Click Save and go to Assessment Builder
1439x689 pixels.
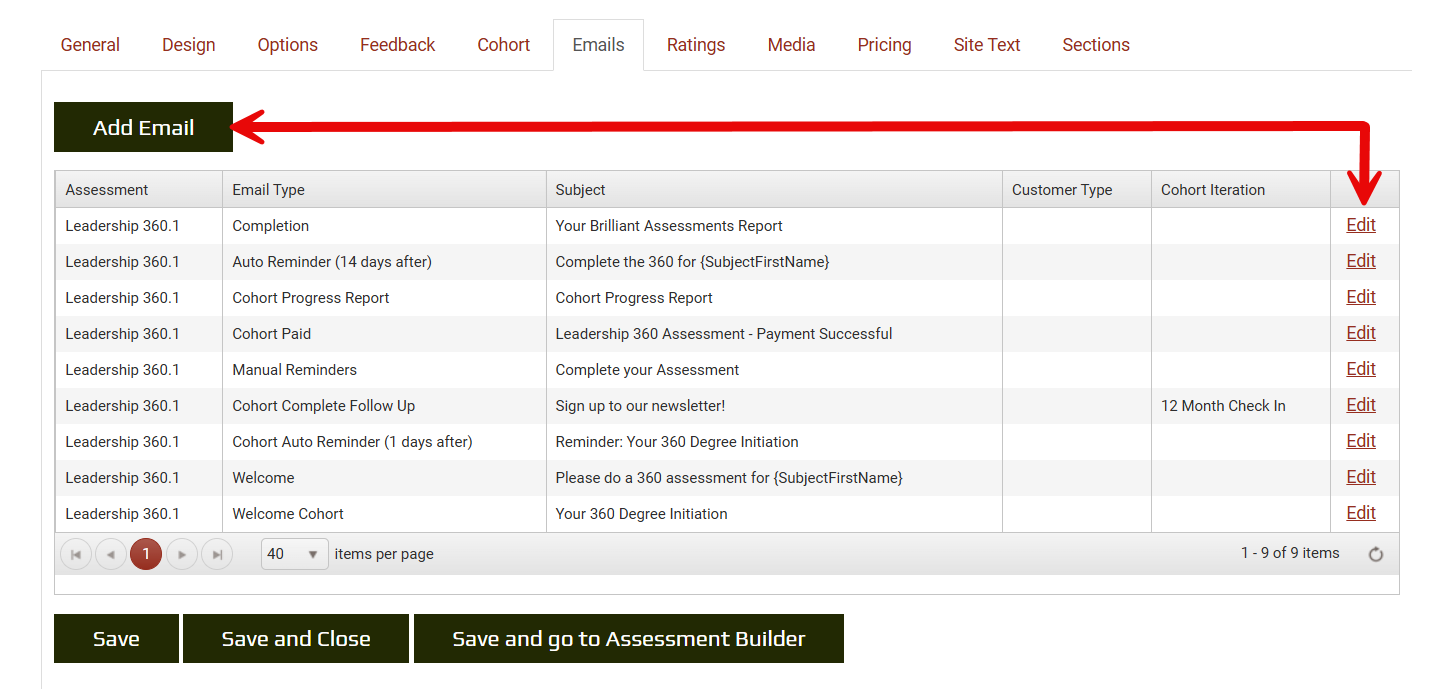click(x=628, y=638)
